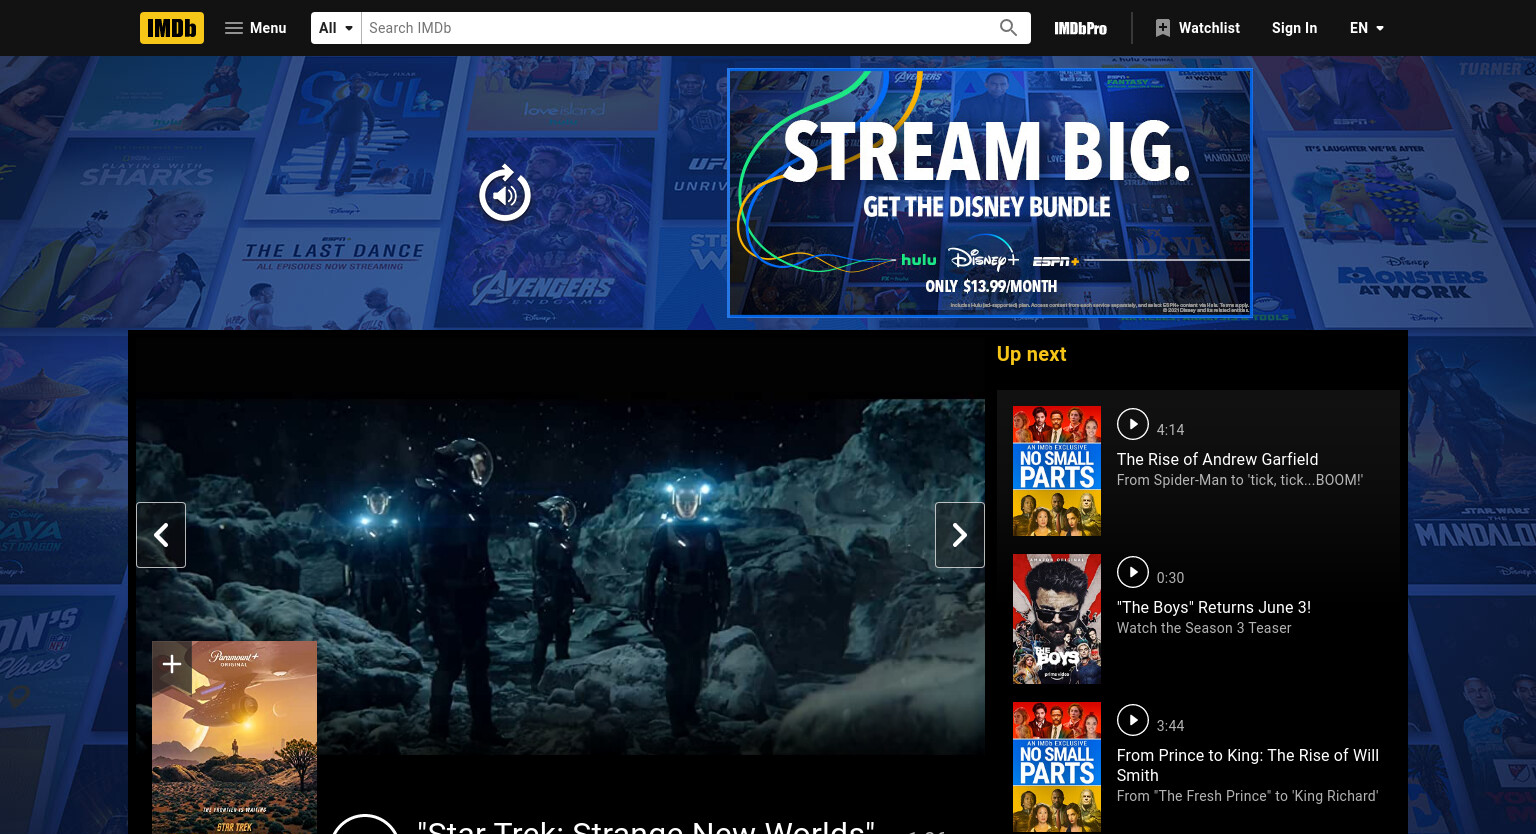Expand the EN language selector
The image size is (1536, 834).
[1367, 28]
